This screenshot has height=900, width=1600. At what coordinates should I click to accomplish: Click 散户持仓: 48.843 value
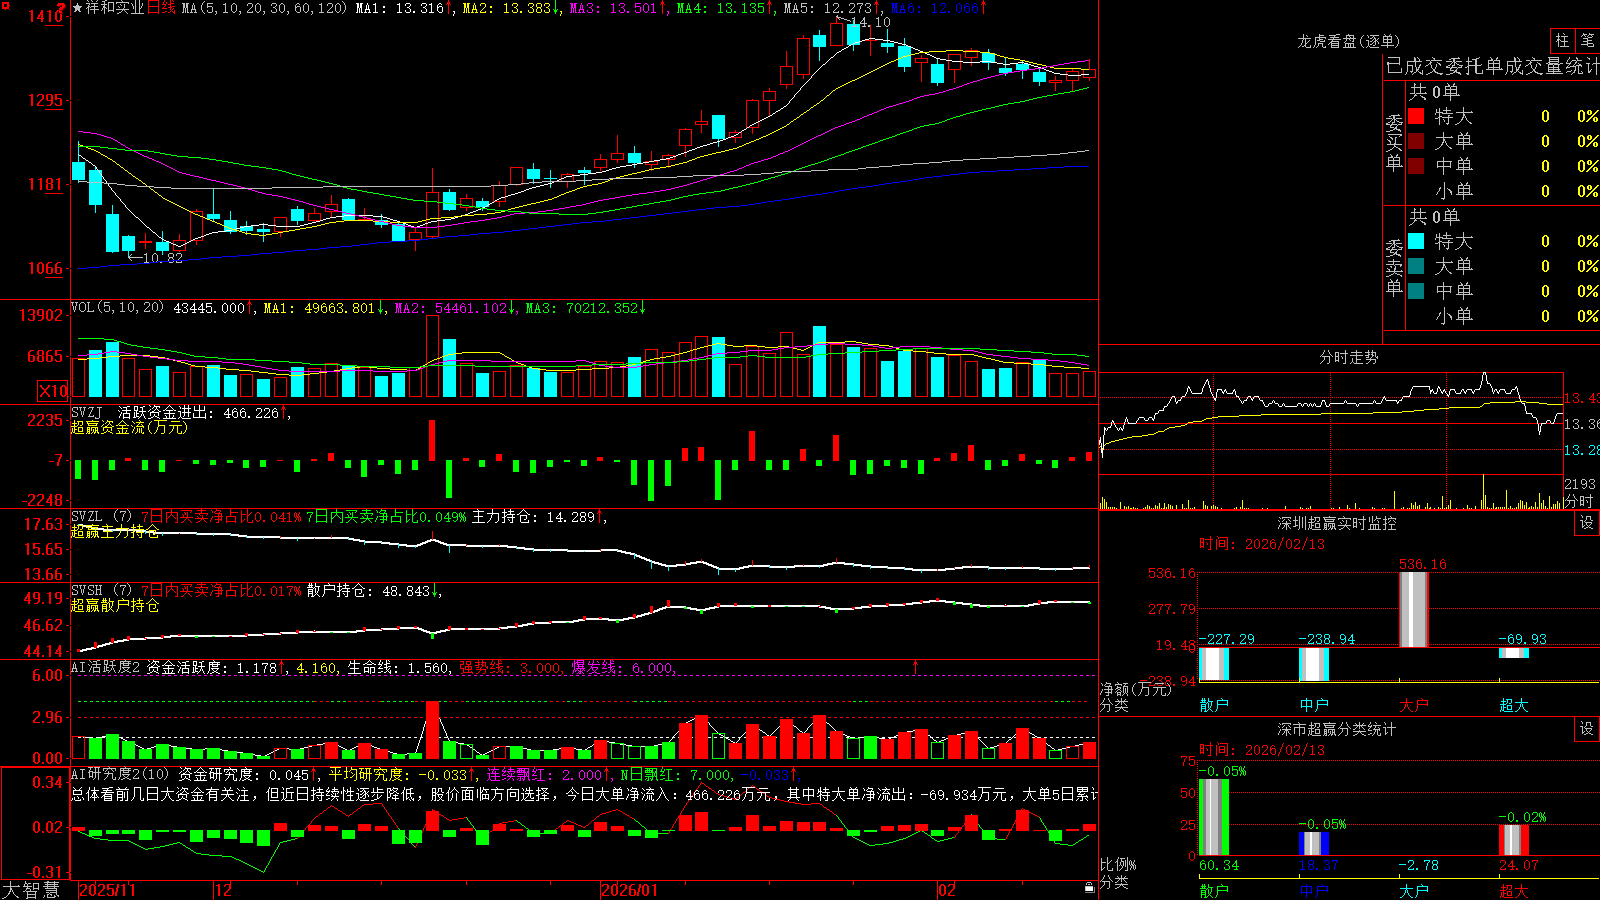[x=368, y=591]
